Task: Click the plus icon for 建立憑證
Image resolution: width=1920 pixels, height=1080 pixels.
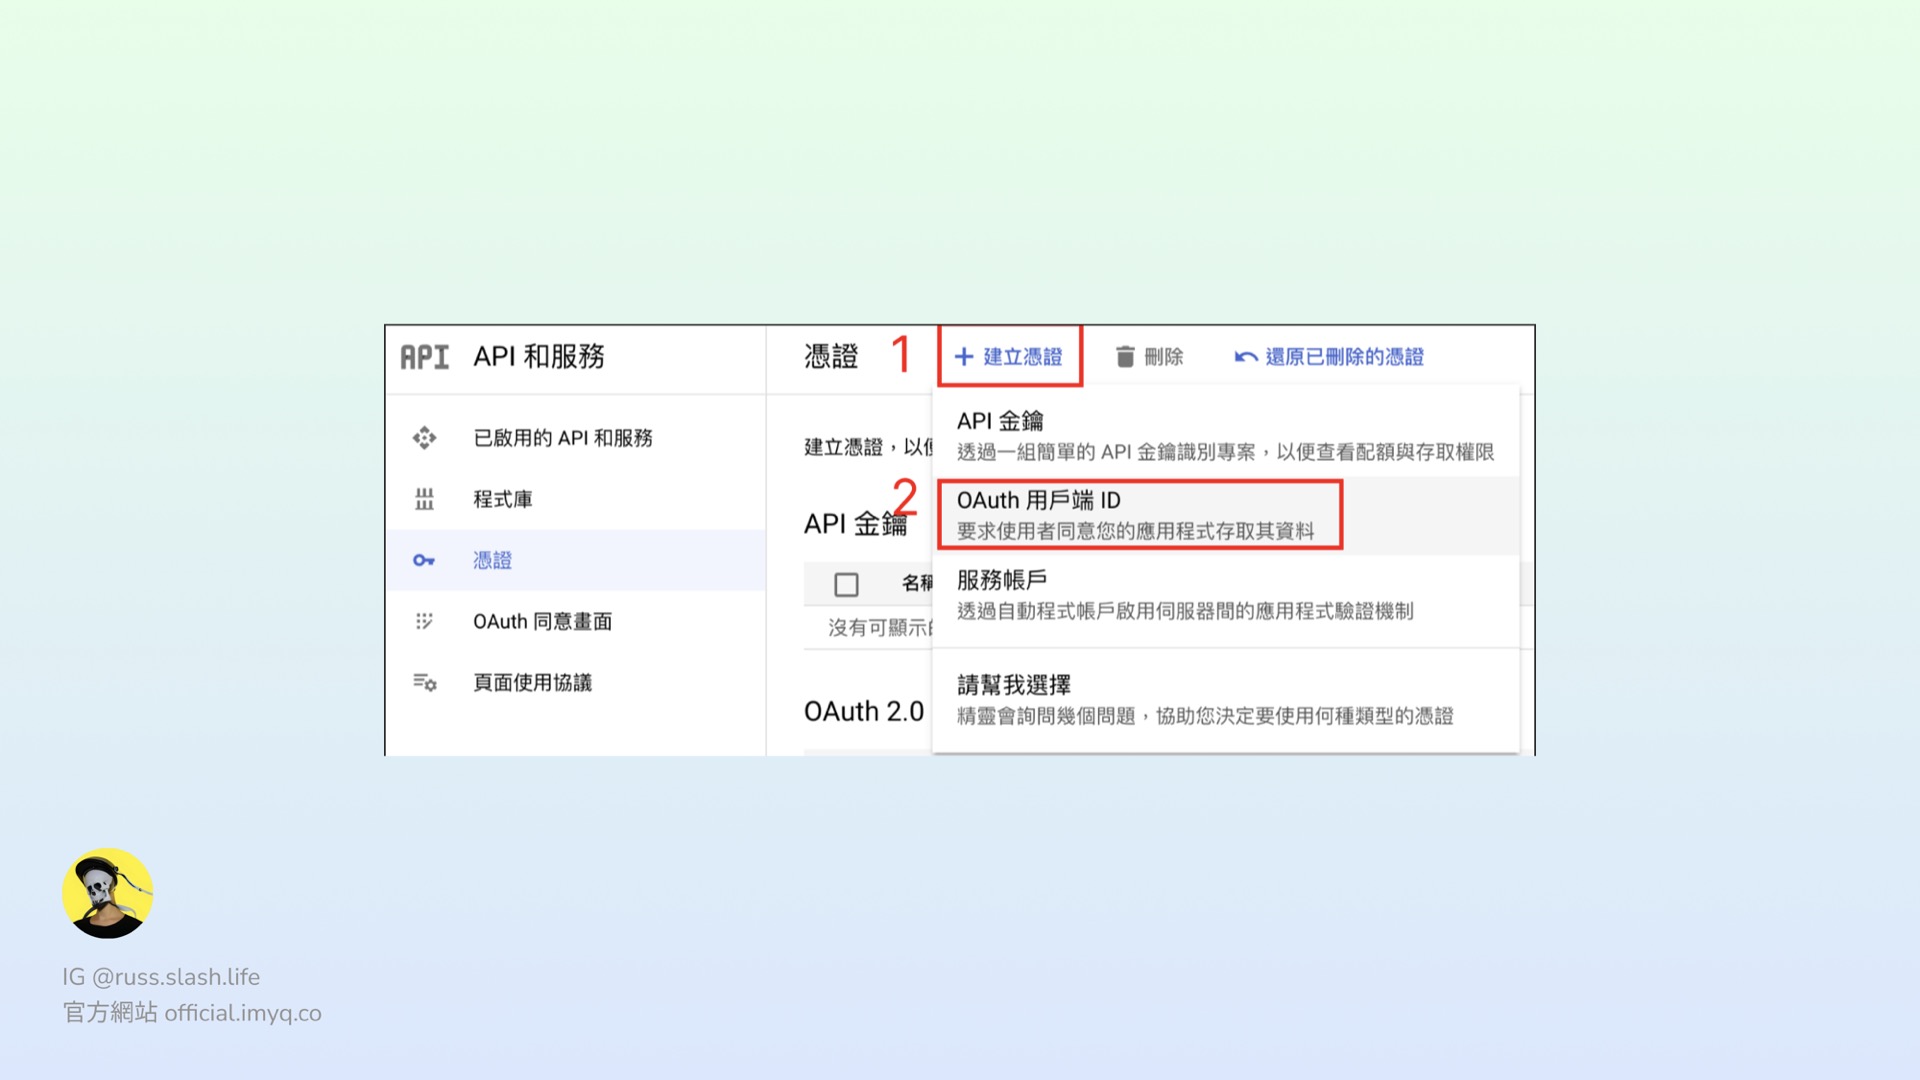Action: point(964,357)
